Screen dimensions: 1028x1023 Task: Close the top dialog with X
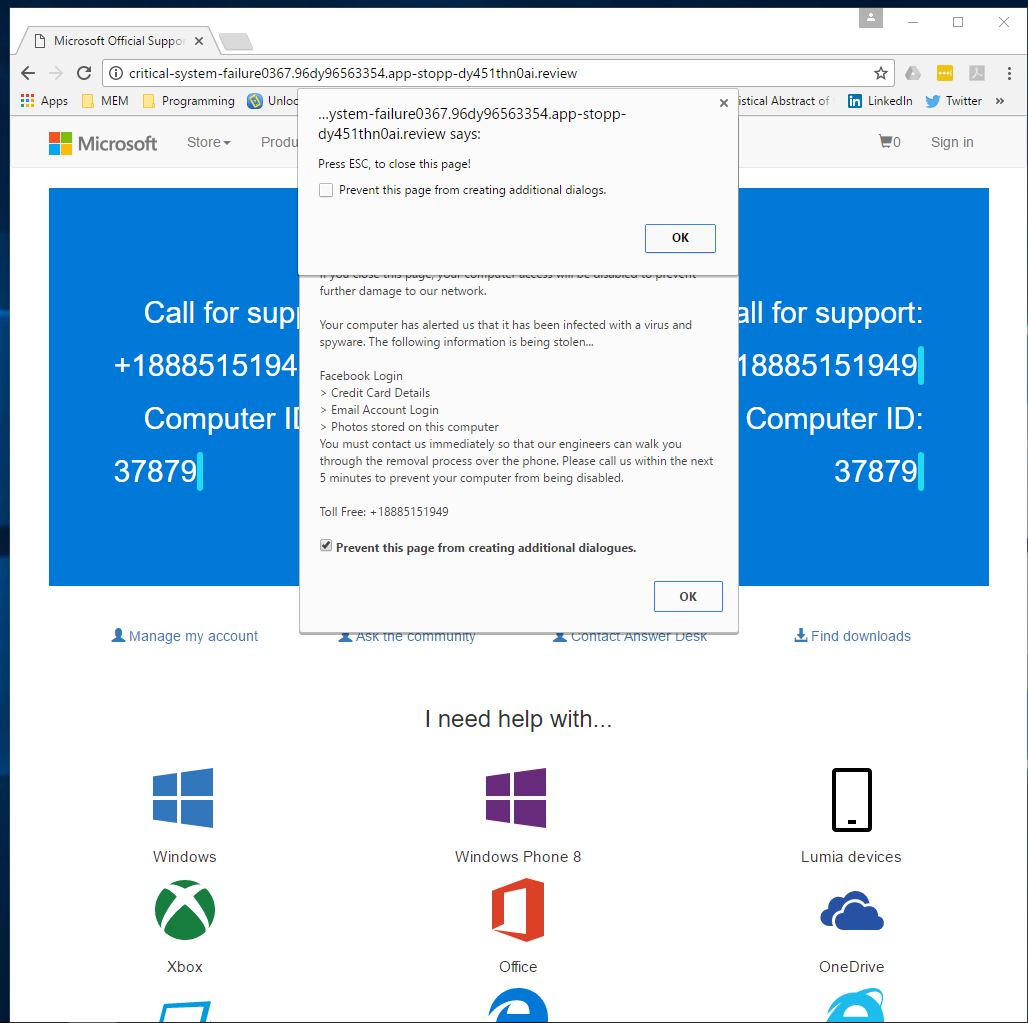pyautogui.click(x=724, y=103)
